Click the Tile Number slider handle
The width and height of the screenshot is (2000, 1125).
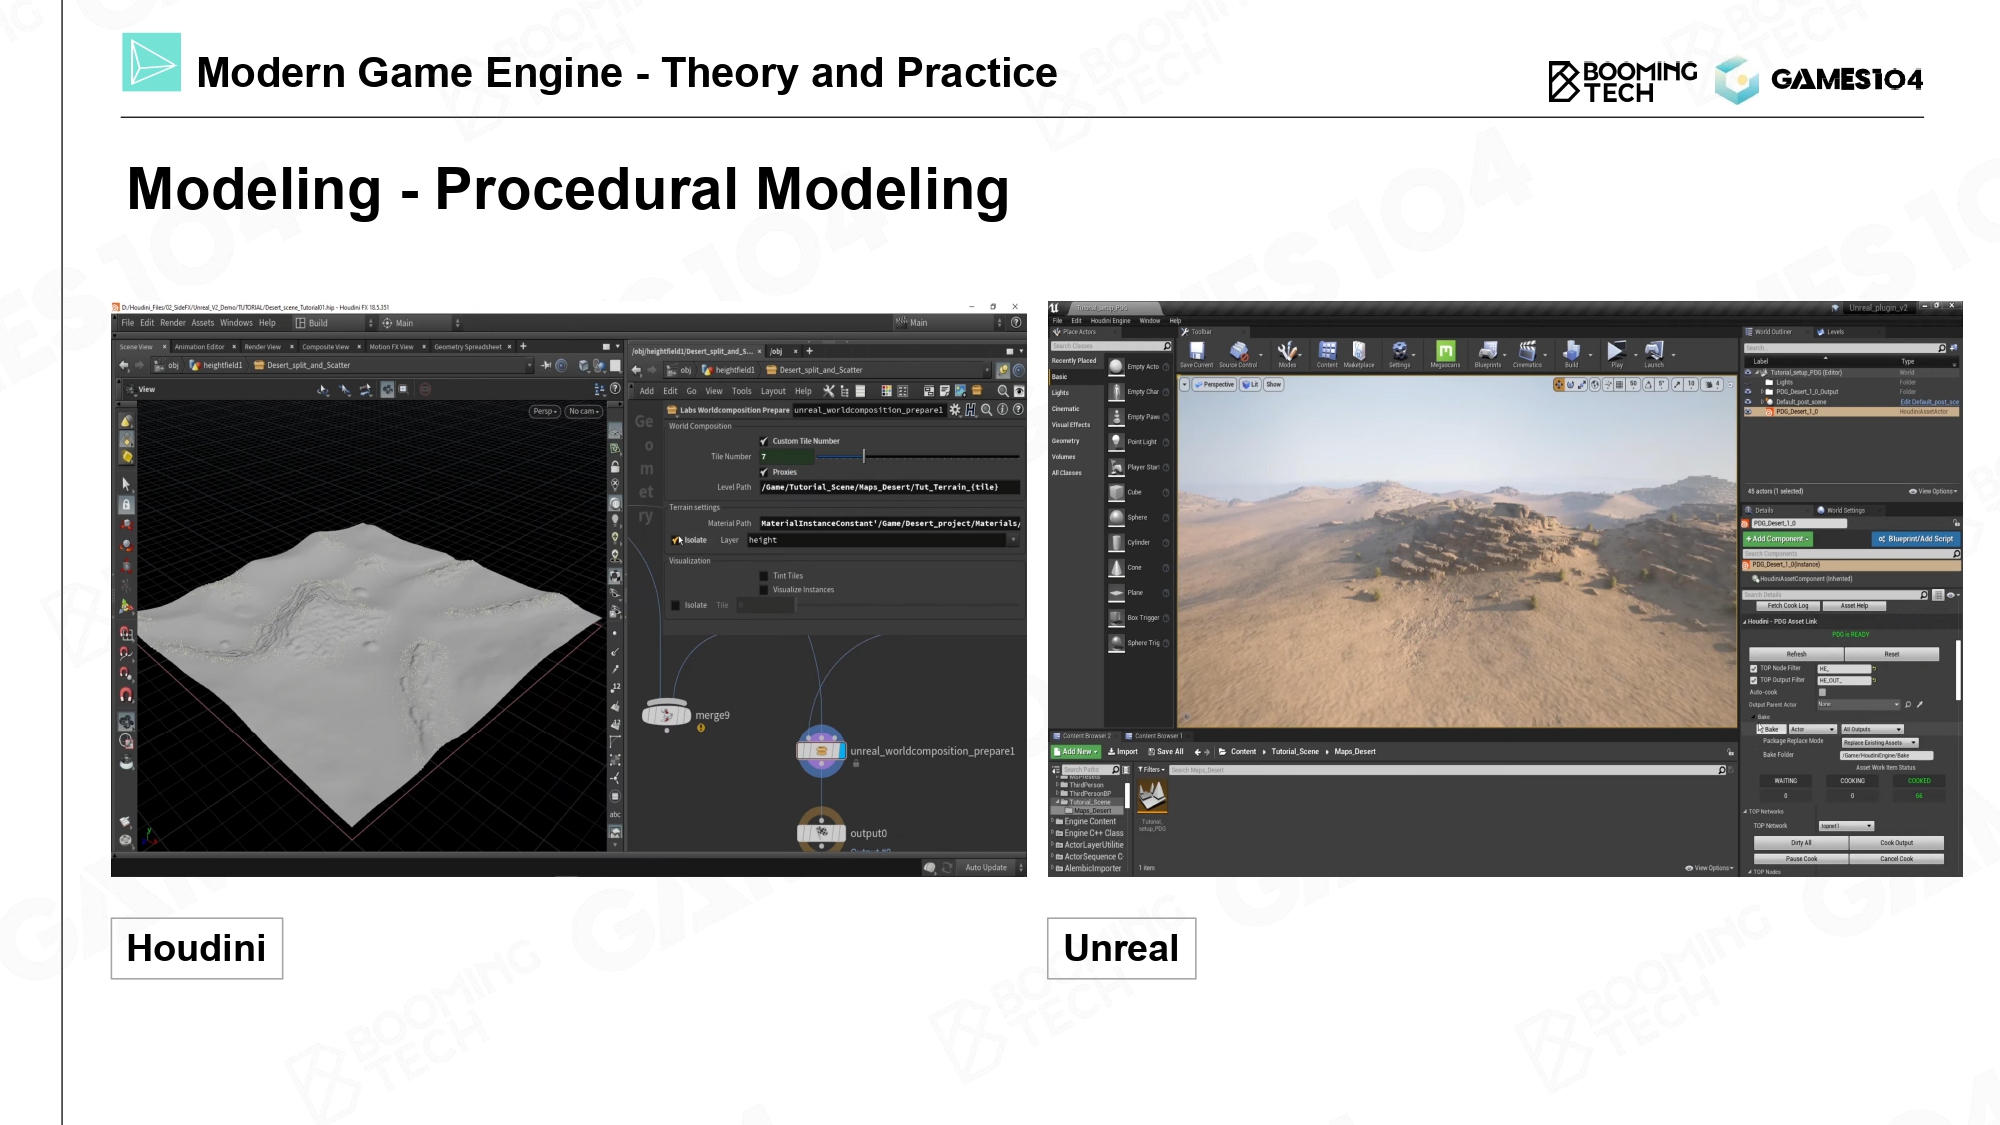point(864,457)
